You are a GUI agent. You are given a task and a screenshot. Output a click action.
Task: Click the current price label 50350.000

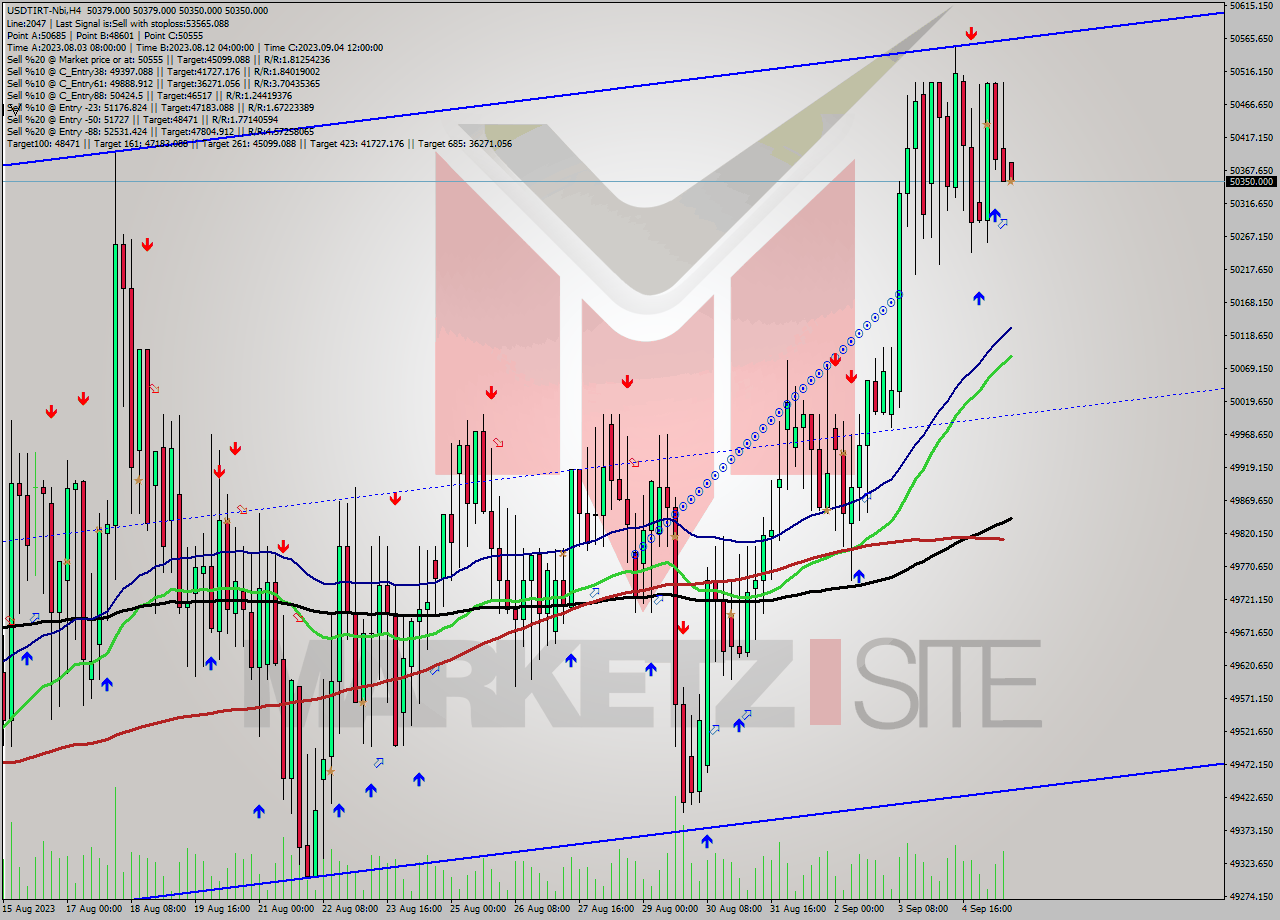click(x=1251, y=182)
